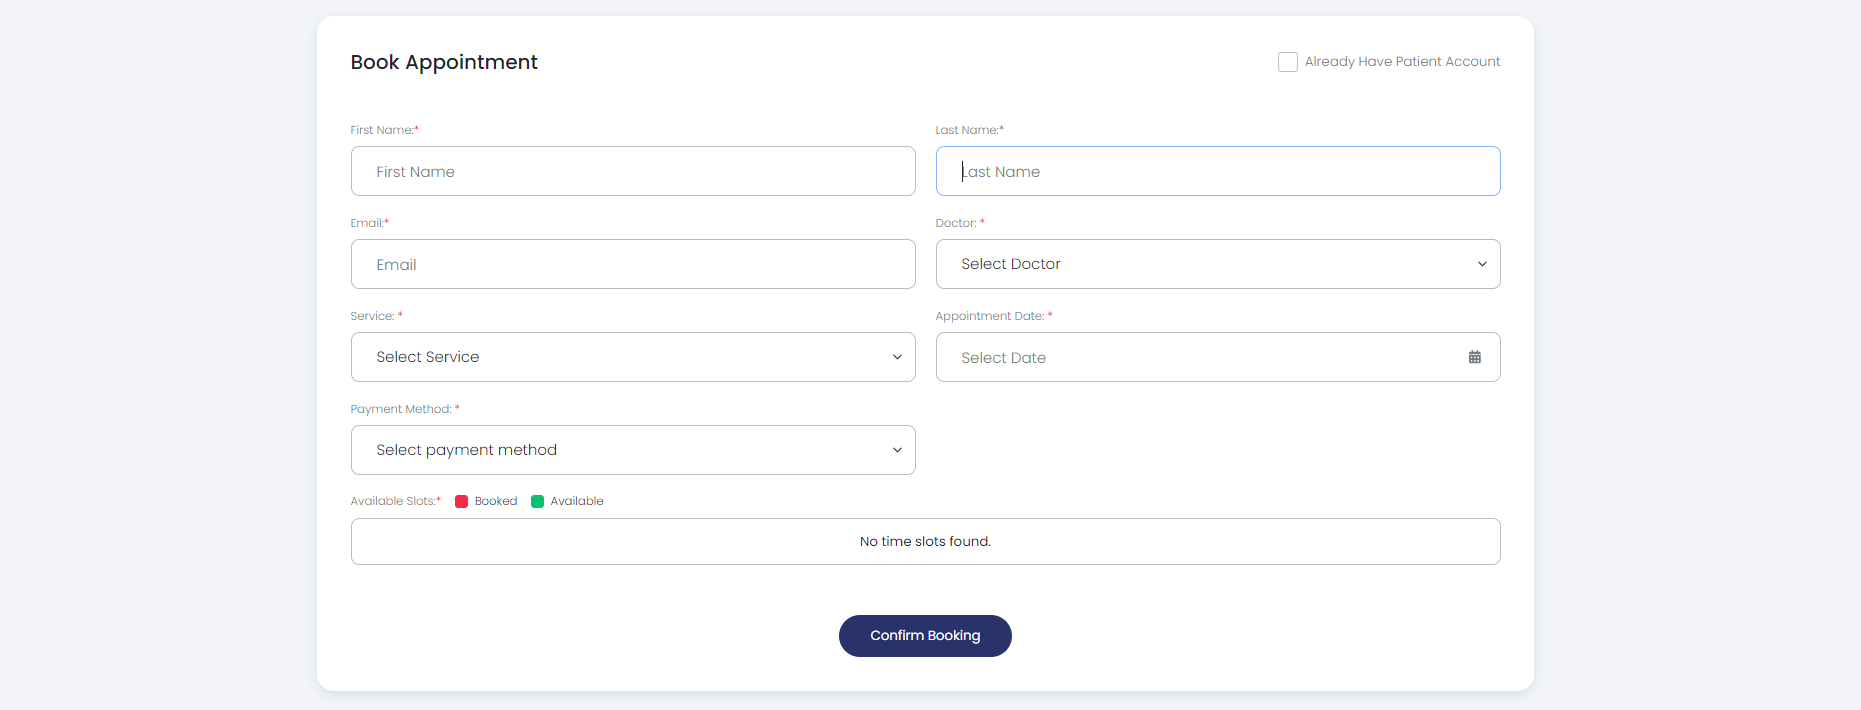Focus the First Name input field
This screenshot has width=1861, height=710.
click(632, 171)
